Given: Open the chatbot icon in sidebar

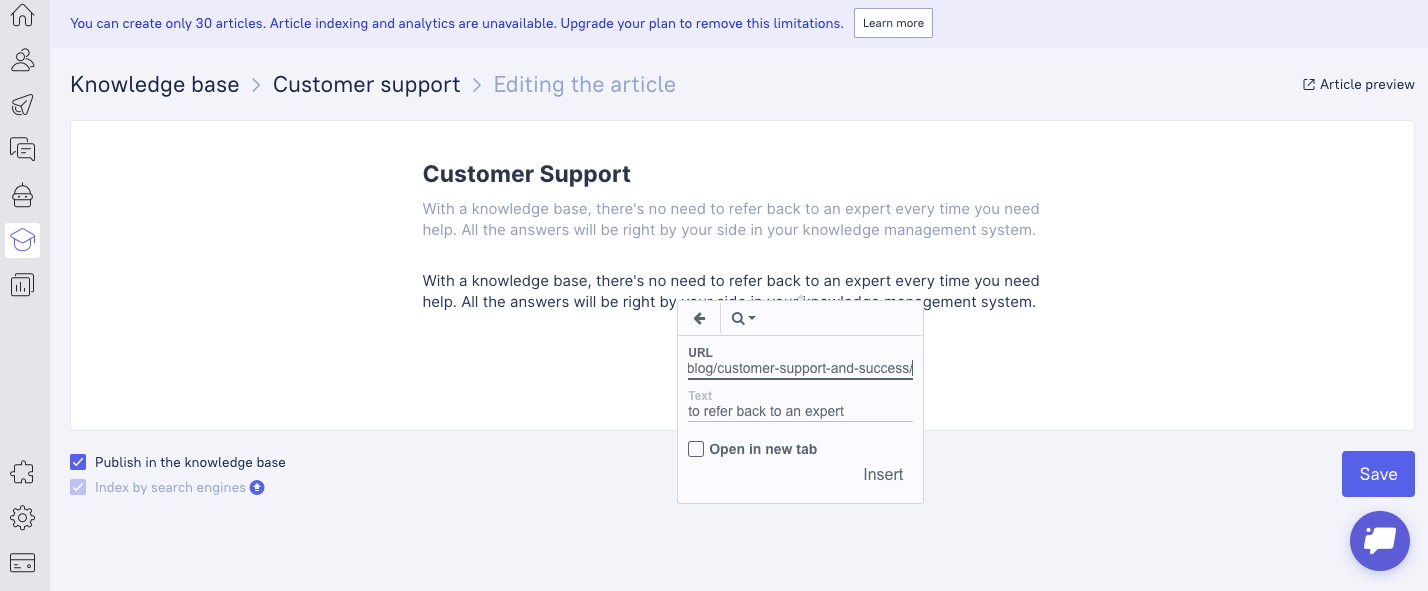Looking at the screenshot, I should click(22, 195).
